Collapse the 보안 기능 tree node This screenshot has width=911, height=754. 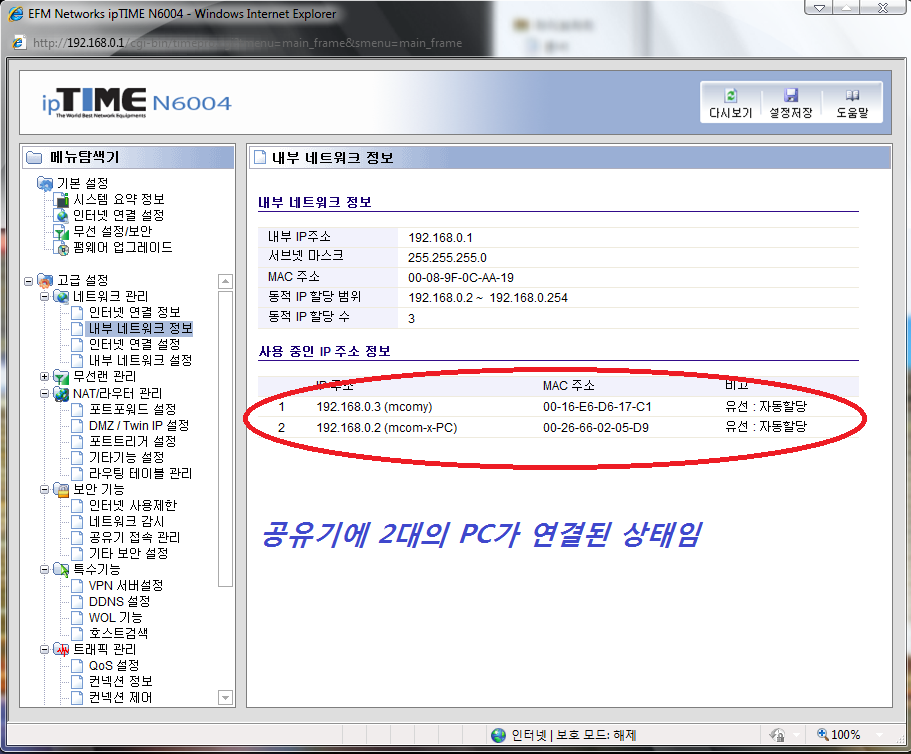click(44, 490)
